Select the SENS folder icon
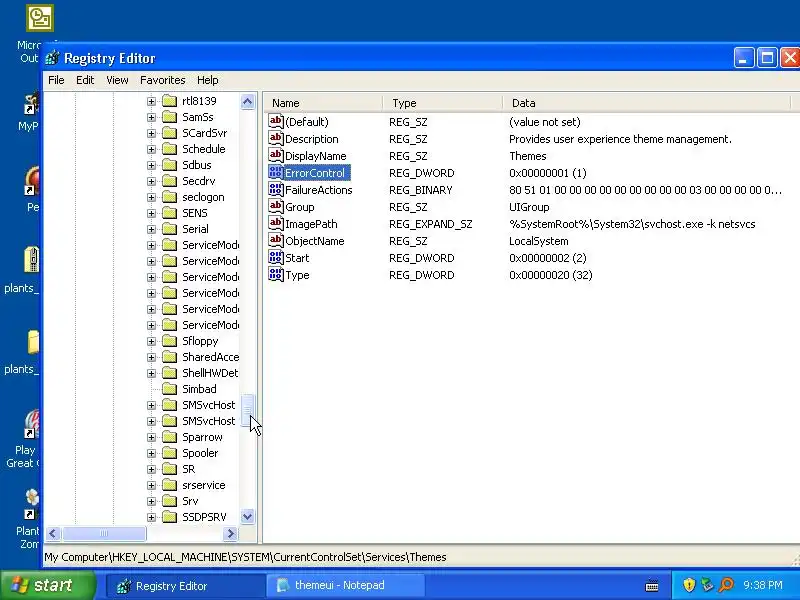The image size is (800, 600). tap(169, 213)
